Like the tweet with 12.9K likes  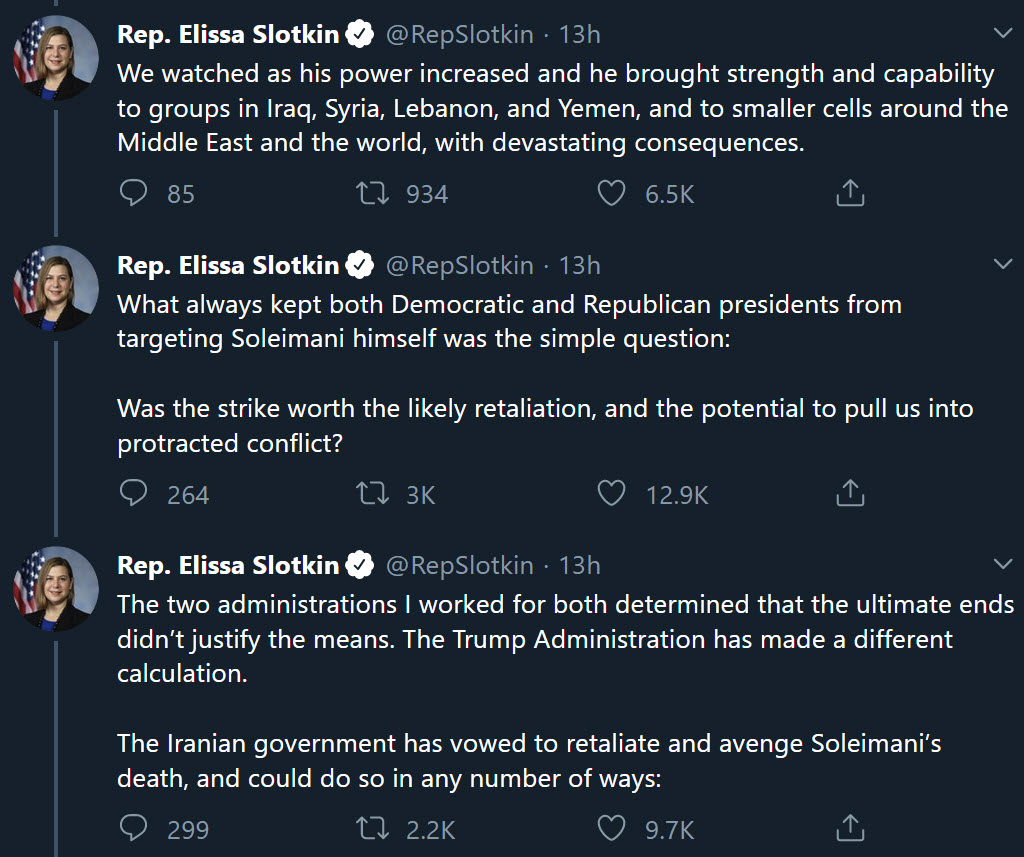pos(611,493)
